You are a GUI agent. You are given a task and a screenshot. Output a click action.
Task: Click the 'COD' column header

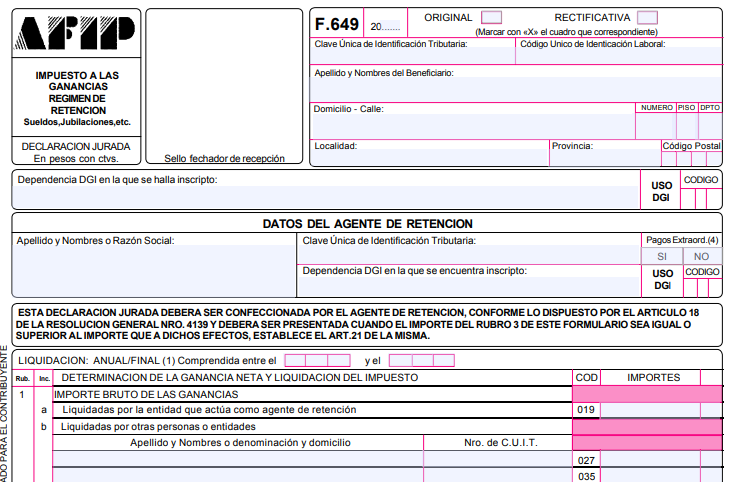586,378
